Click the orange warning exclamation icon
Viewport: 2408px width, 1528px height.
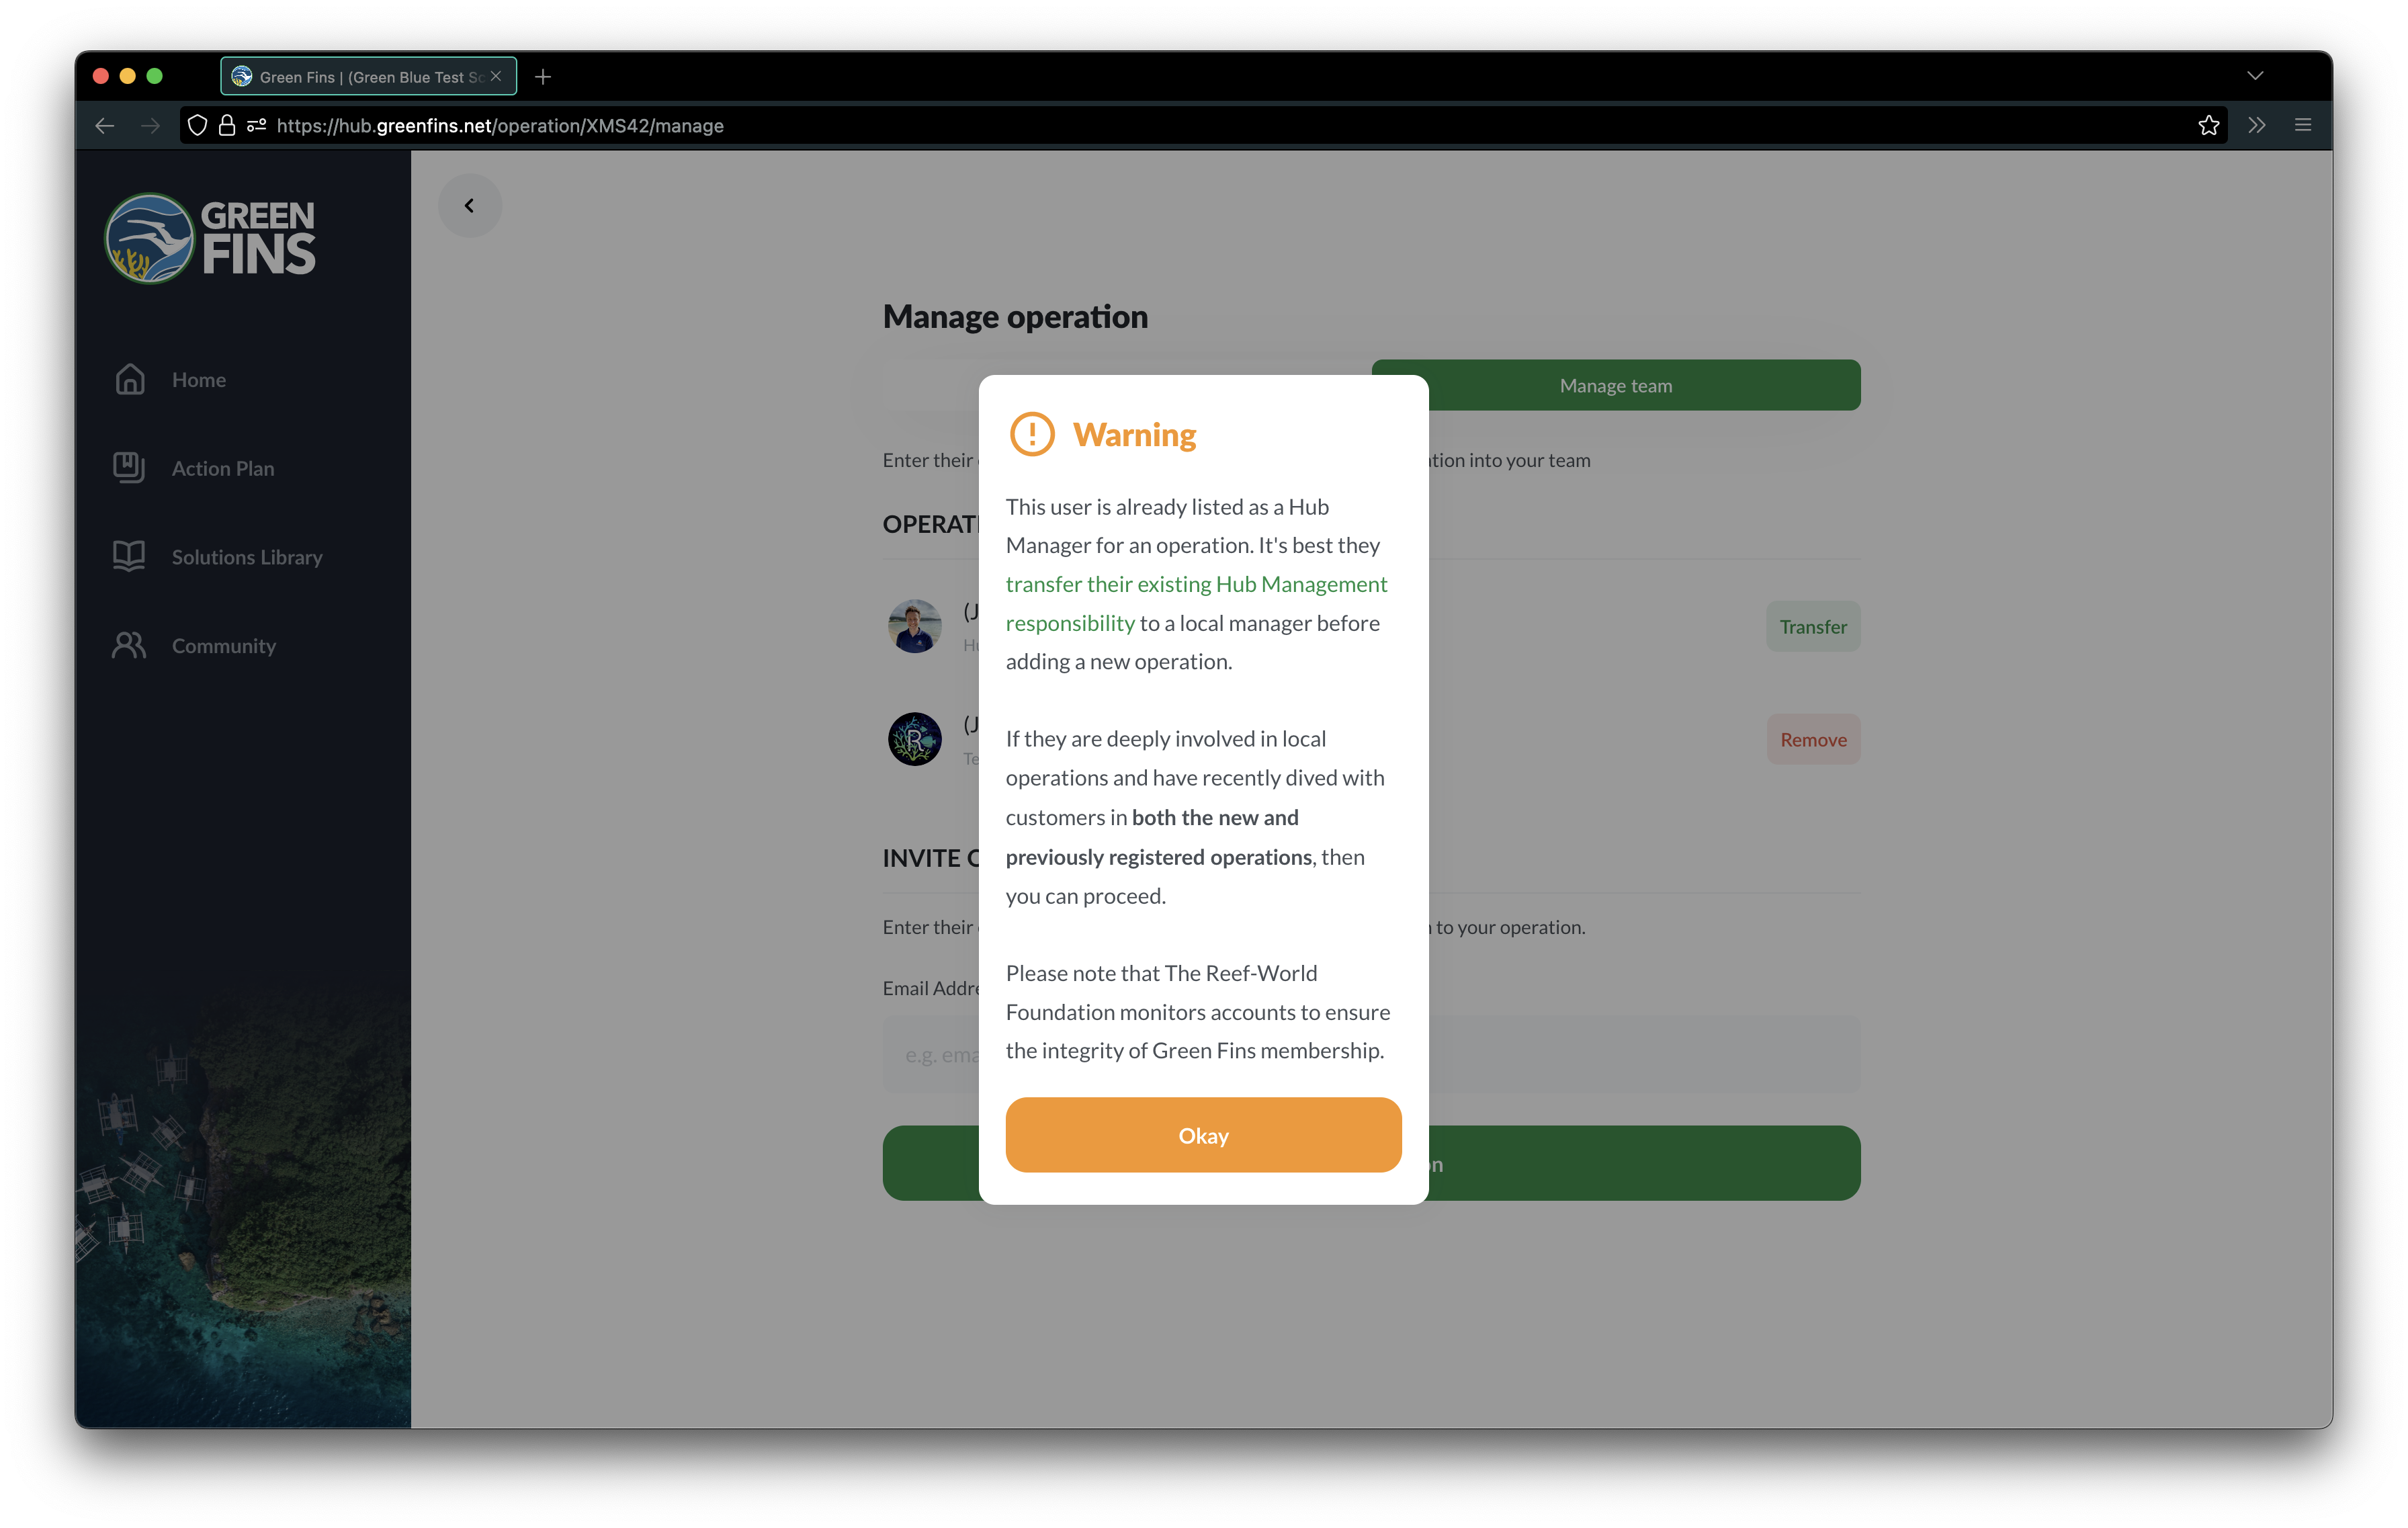coord(1032,434)
